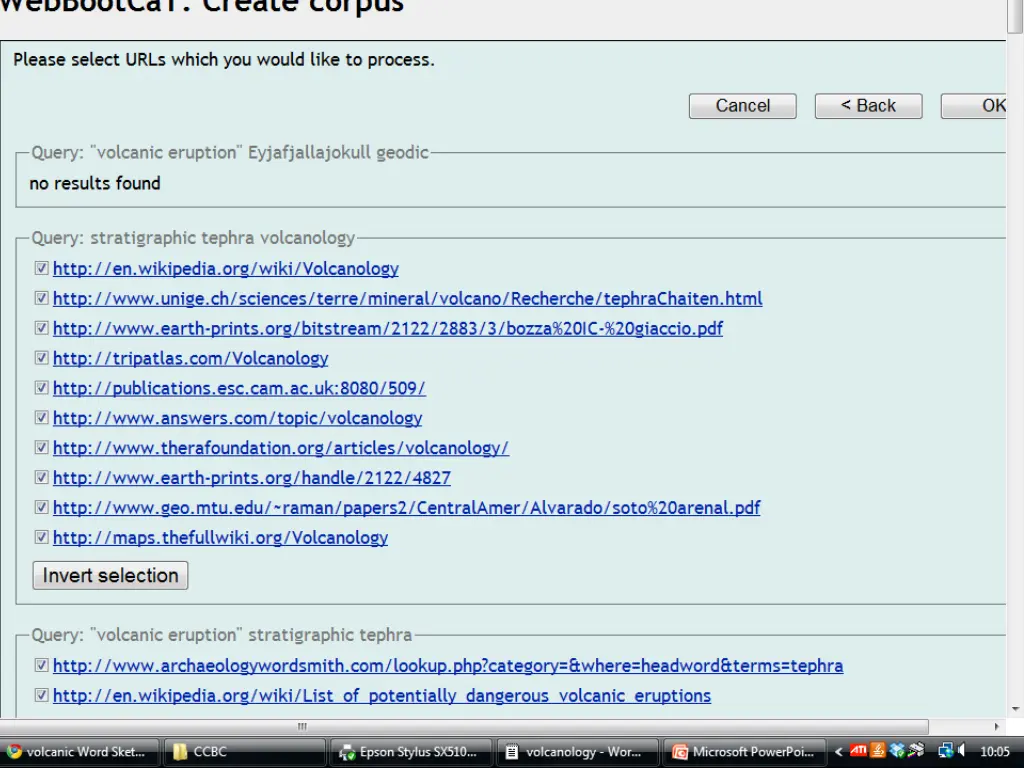Open the maps.thefullwiki.org Volcanology link
Viewport: 1024px width, 768px height.
click(220, 538)
